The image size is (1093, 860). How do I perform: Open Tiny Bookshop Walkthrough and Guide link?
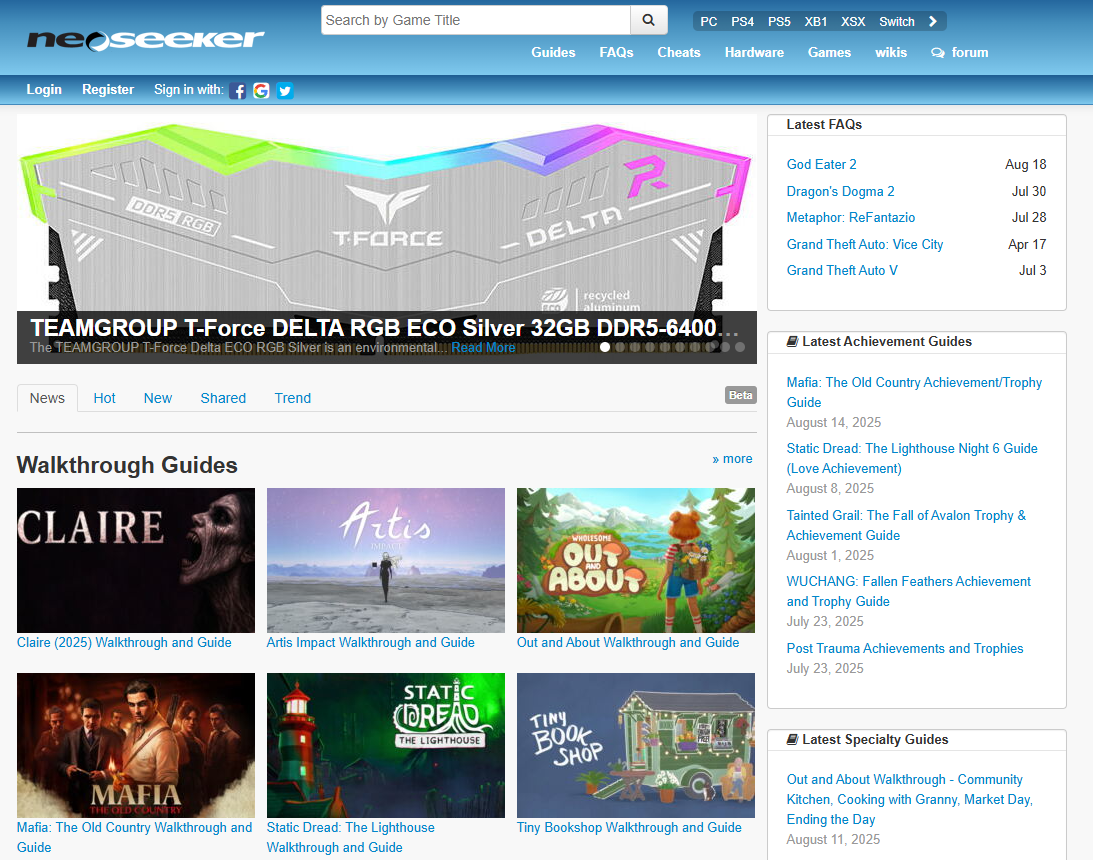(x=629, y=827)
